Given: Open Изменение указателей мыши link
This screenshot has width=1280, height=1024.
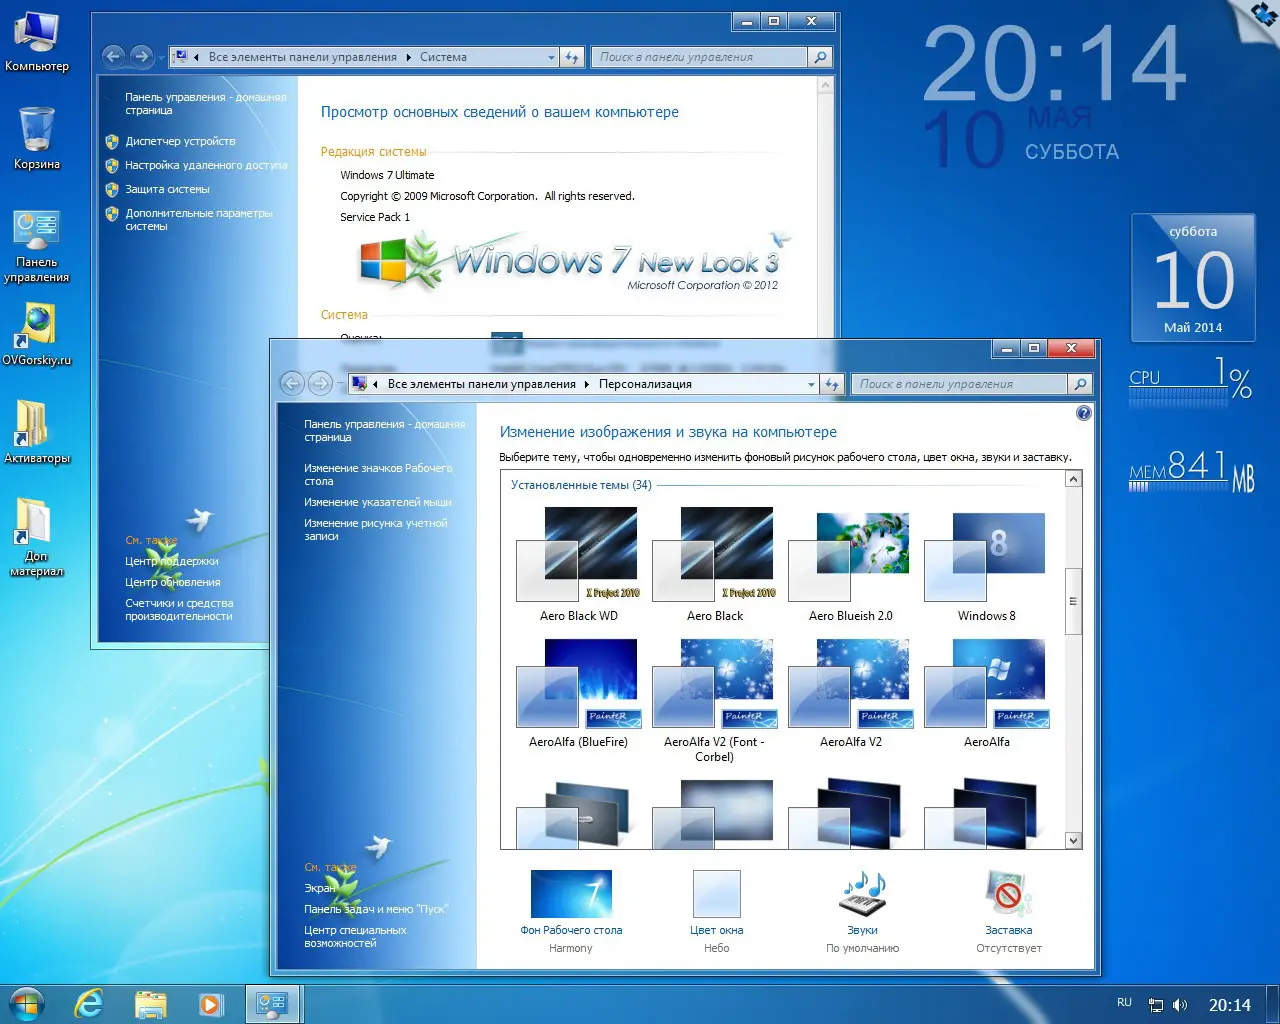Looking at the screenshot, I should pos(377,502).
